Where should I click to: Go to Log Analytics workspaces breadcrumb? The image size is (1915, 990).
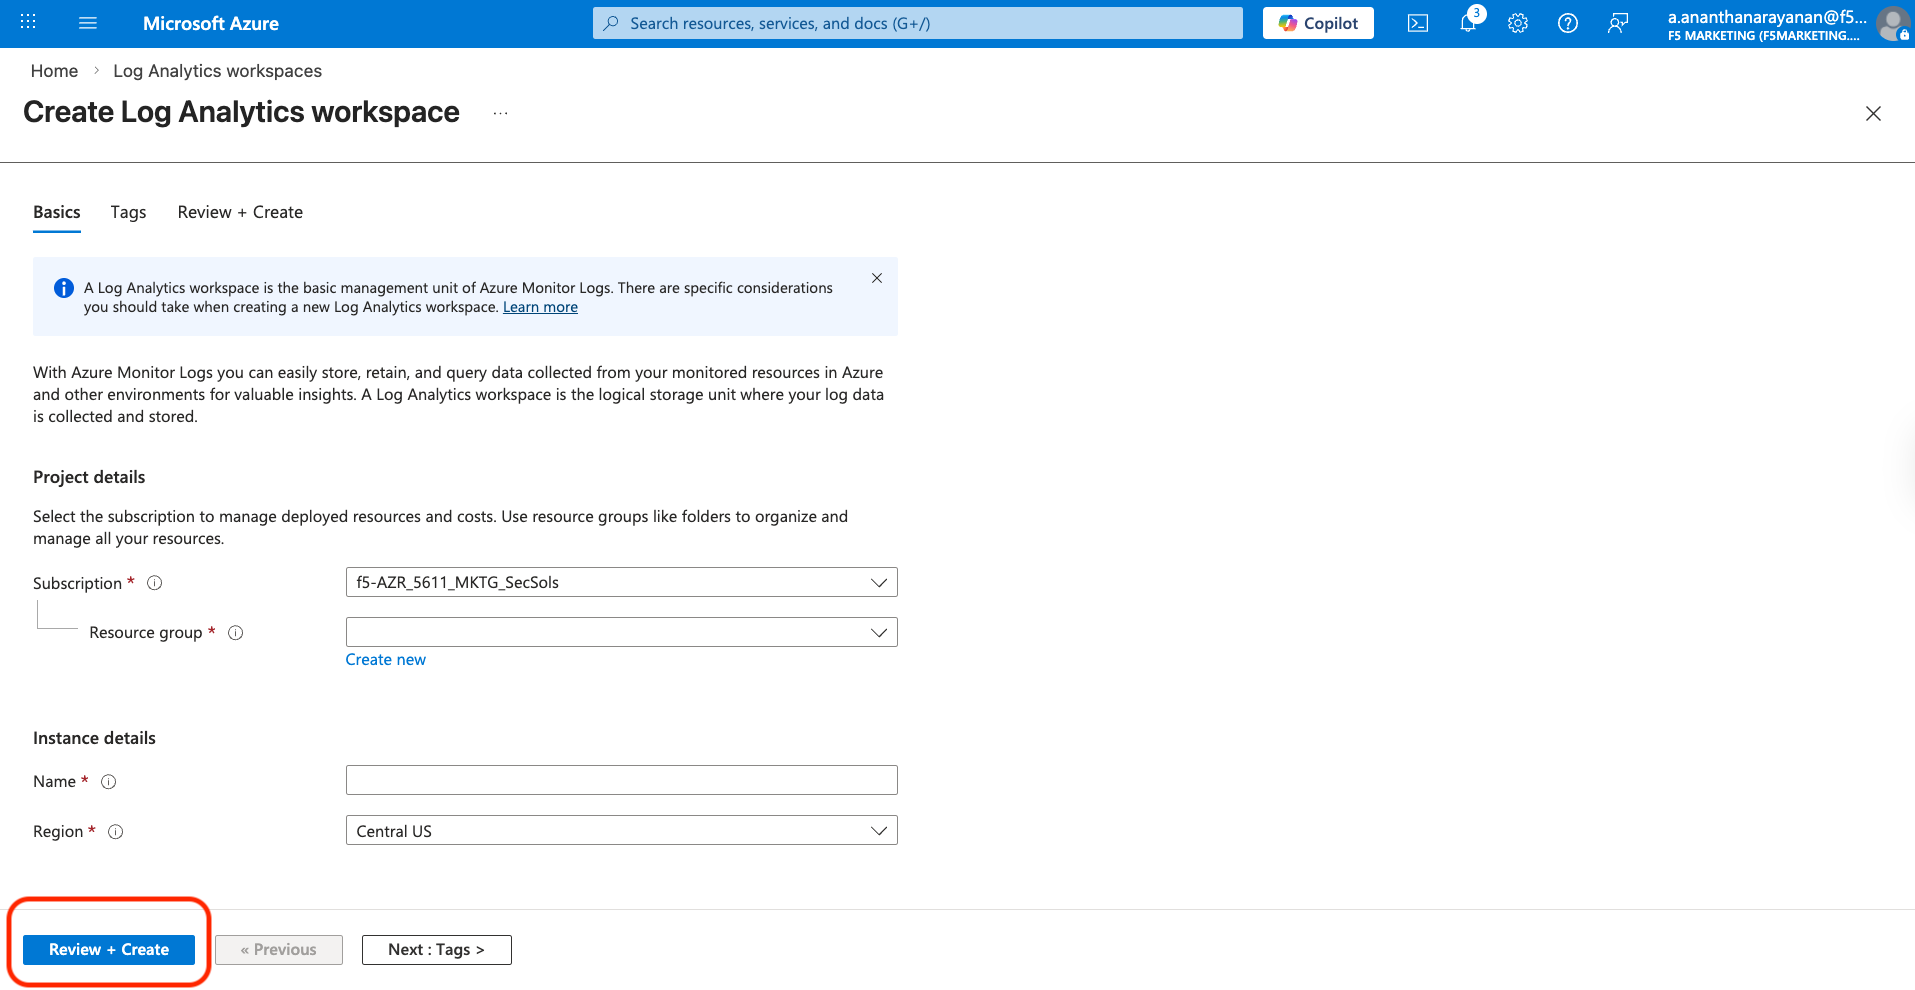[x=217, y=71]
